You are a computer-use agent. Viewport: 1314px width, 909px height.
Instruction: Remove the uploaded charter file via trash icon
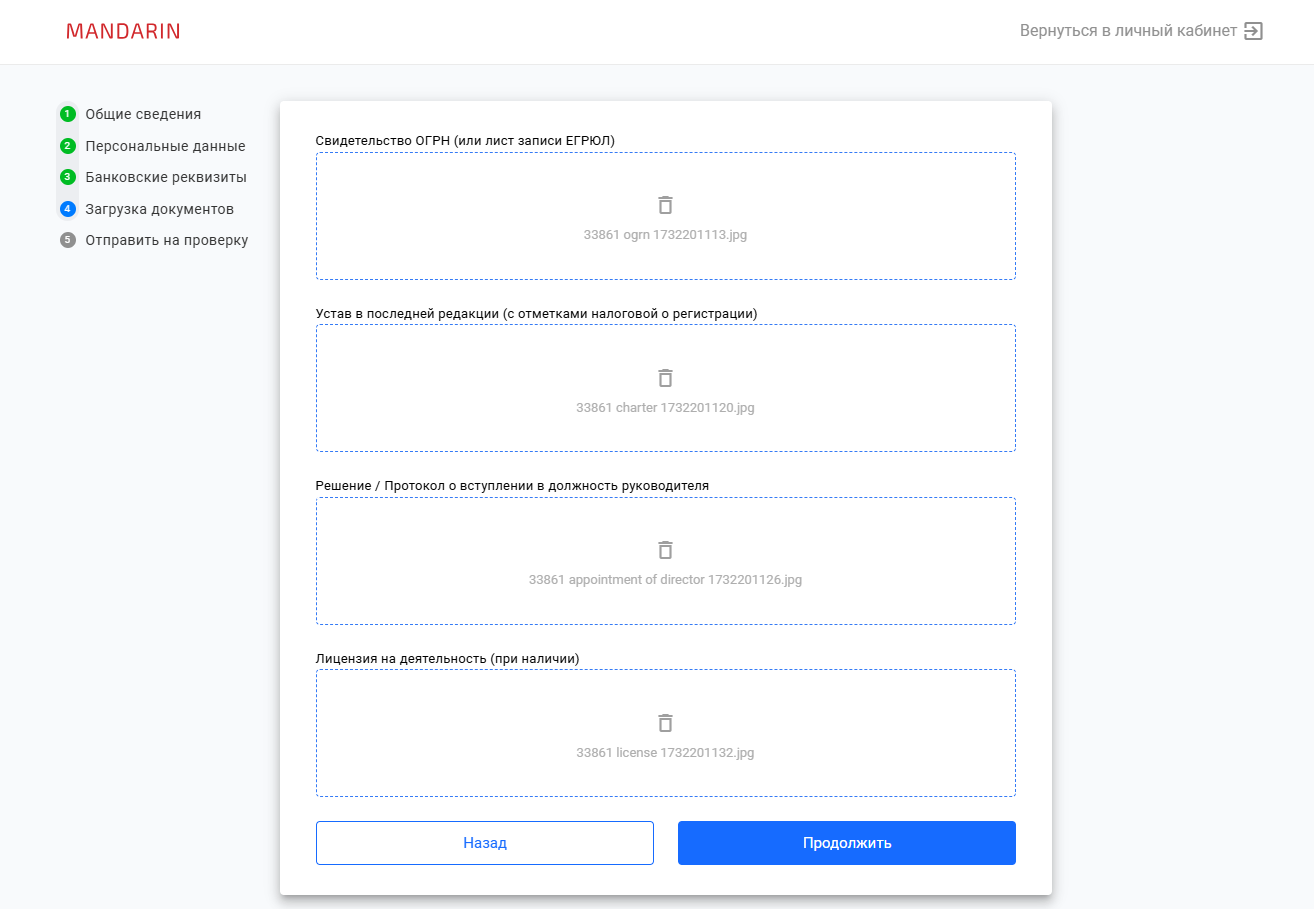665,378
